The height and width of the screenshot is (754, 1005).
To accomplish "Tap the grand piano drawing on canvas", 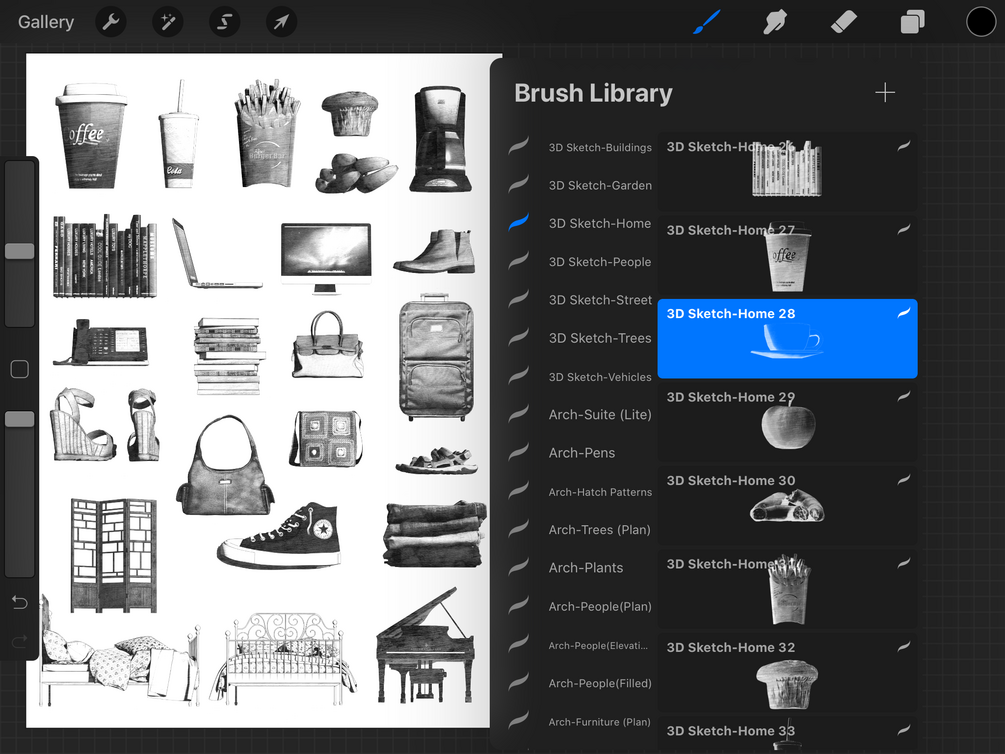I will [426, 645].
